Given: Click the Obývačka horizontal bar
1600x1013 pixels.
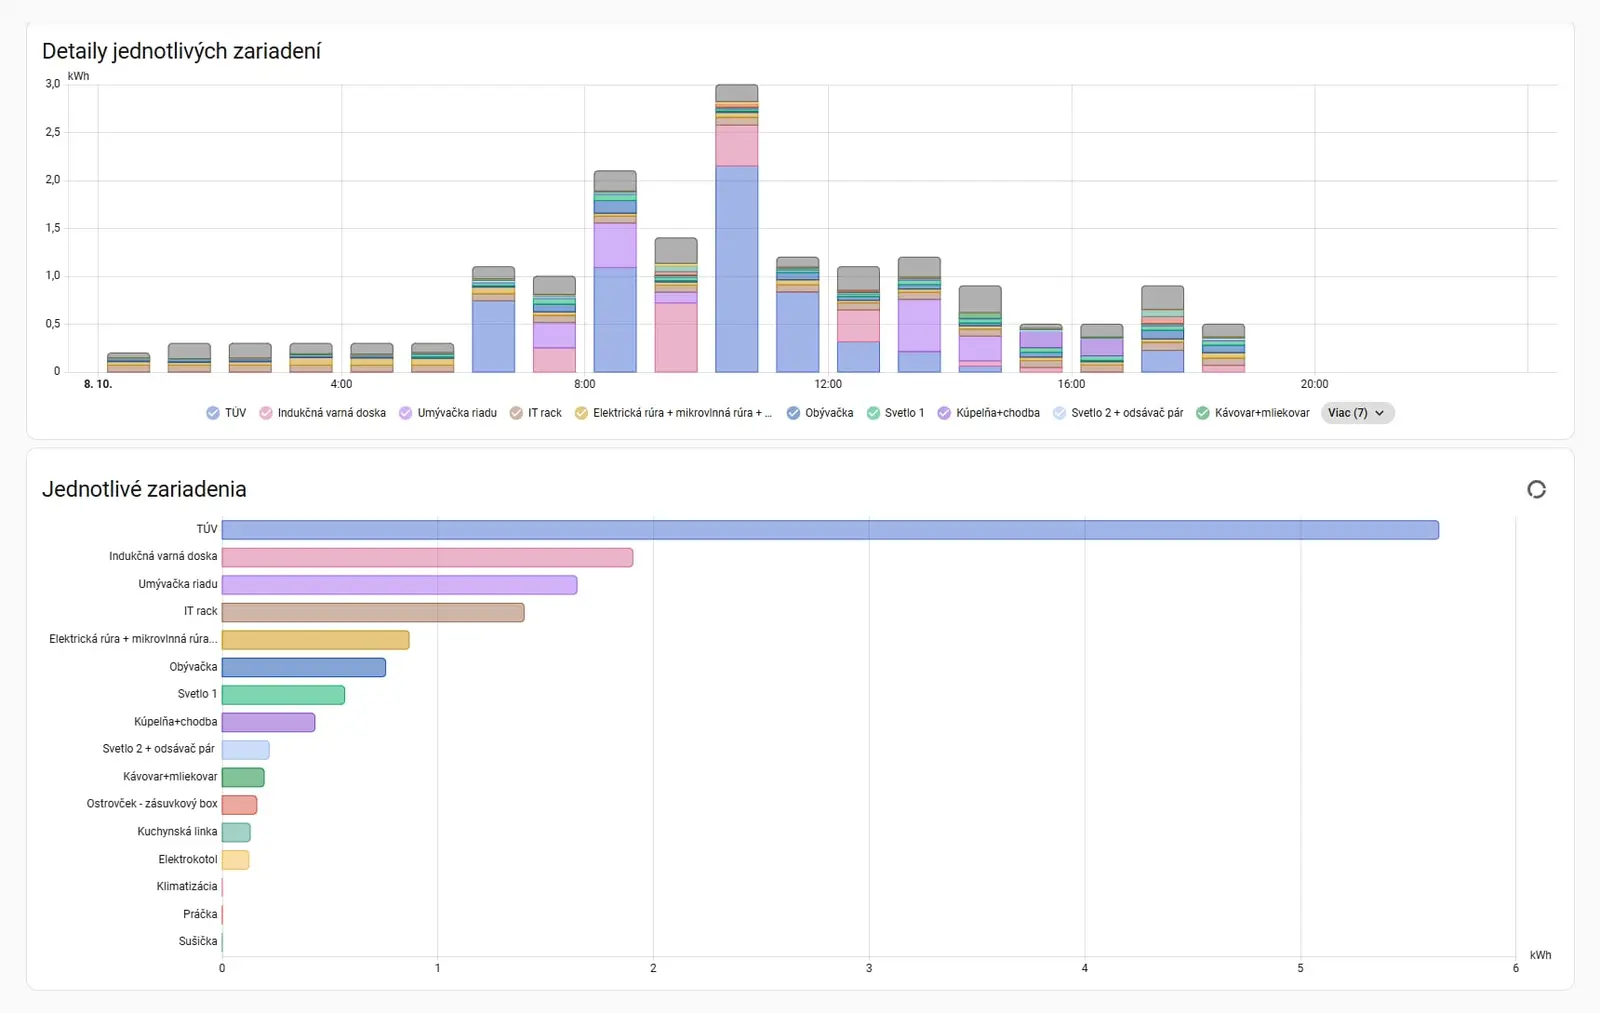Looking at the screenshot, I should tap(304, 667).
